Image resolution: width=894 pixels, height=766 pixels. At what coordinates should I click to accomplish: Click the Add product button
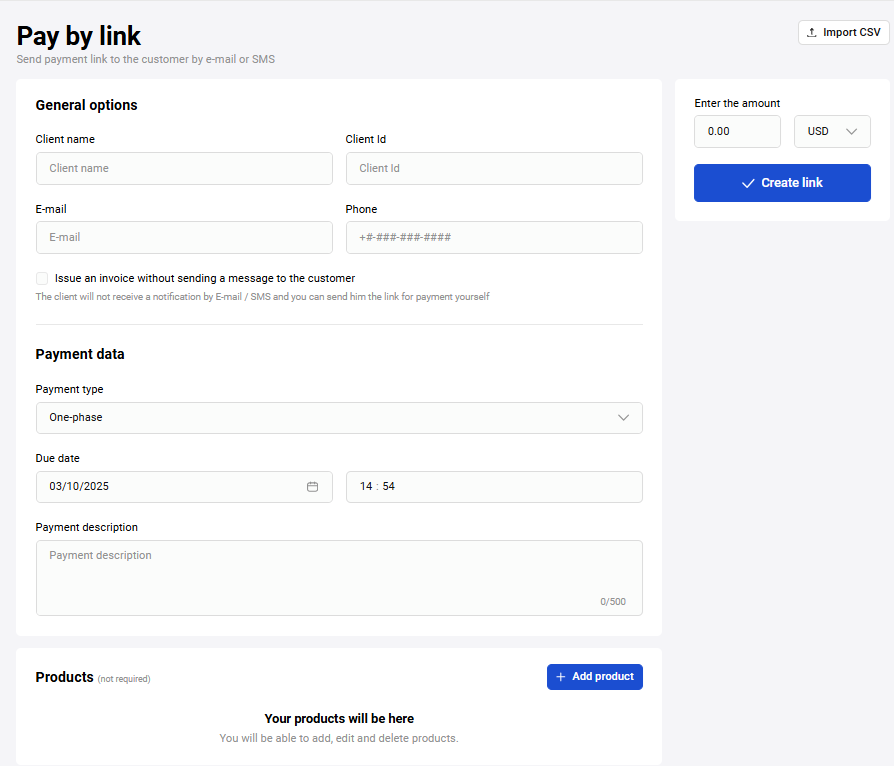[x=594, y=677]
